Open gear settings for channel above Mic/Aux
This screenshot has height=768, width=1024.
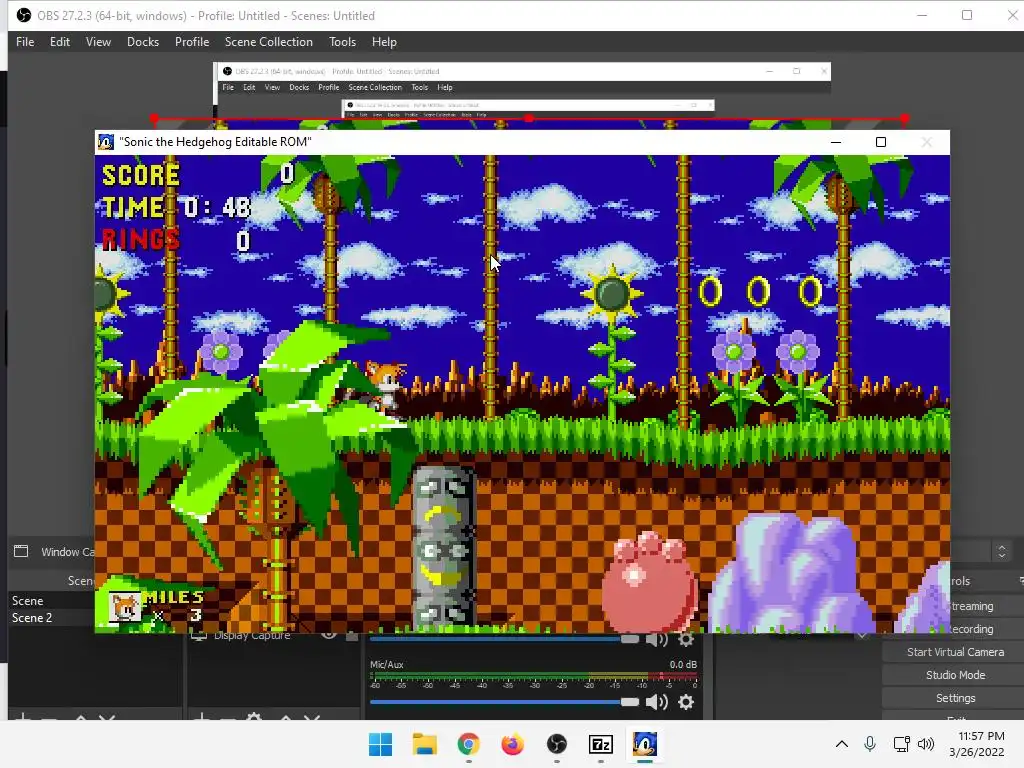[686, 639]
